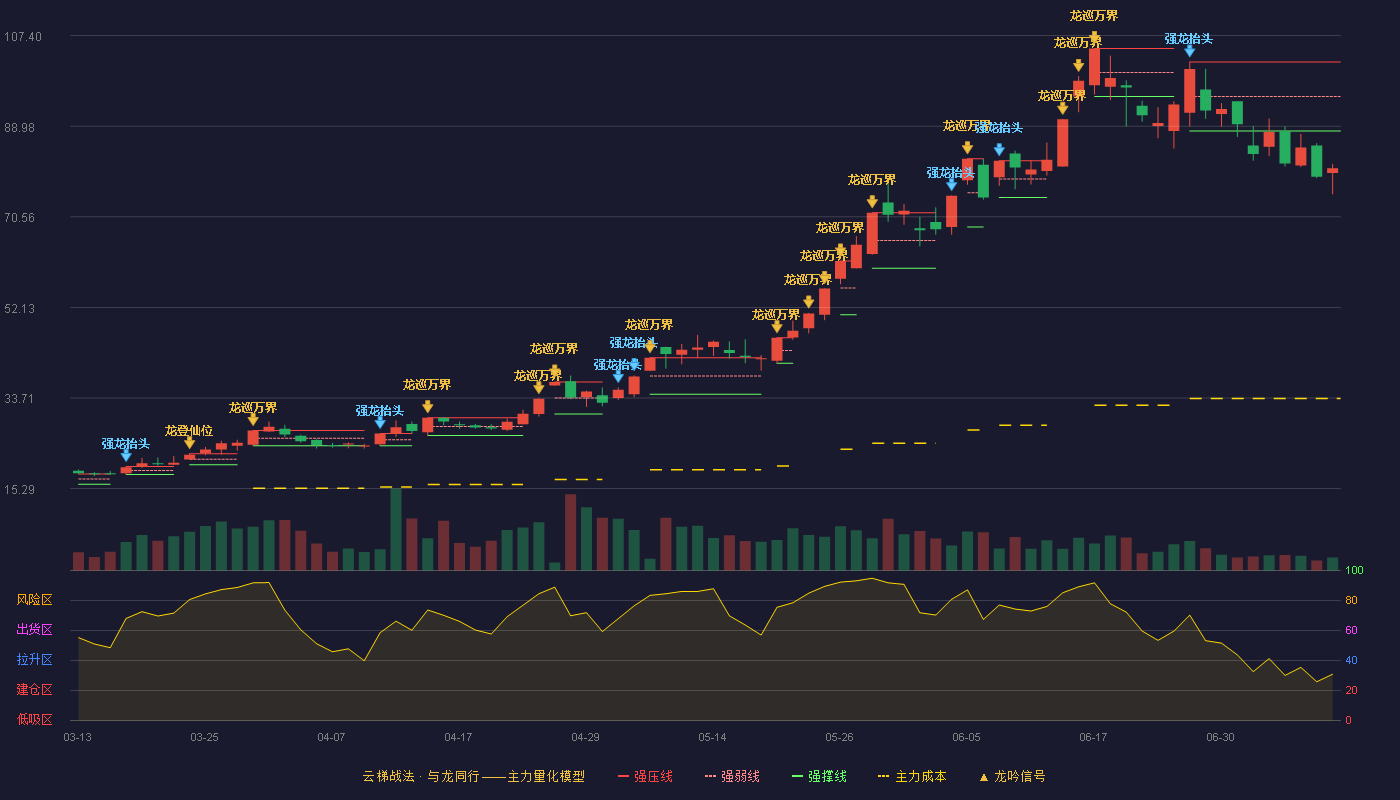Toggle the 龙吟信号 legend item

(x=1012, y=776)
